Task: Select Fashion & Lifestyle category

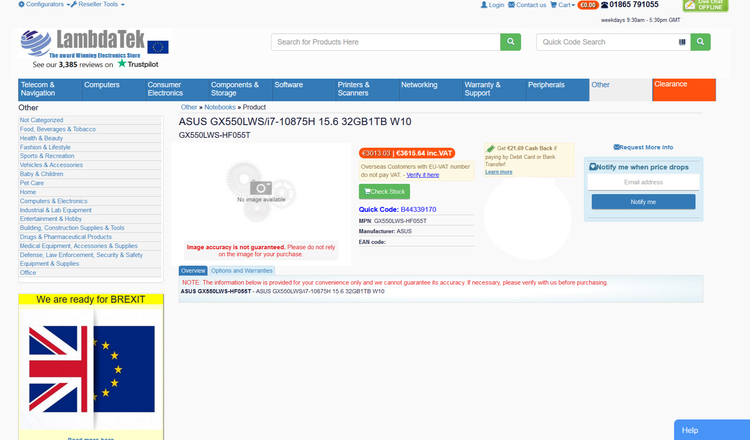Action: [45, 147]
